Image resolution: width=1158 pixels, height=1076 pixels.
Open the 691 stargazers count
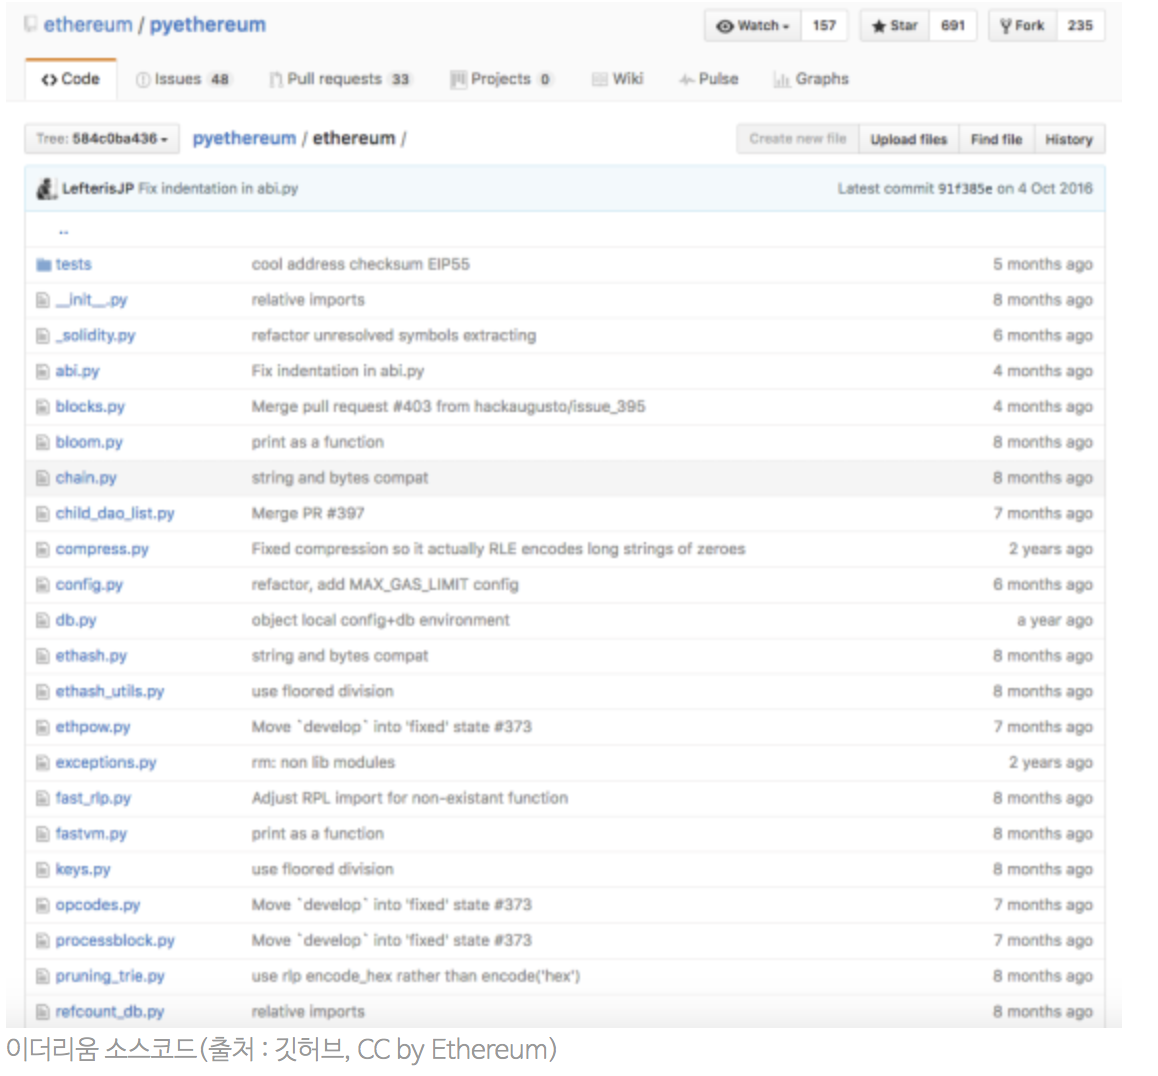tap(953, 26)
